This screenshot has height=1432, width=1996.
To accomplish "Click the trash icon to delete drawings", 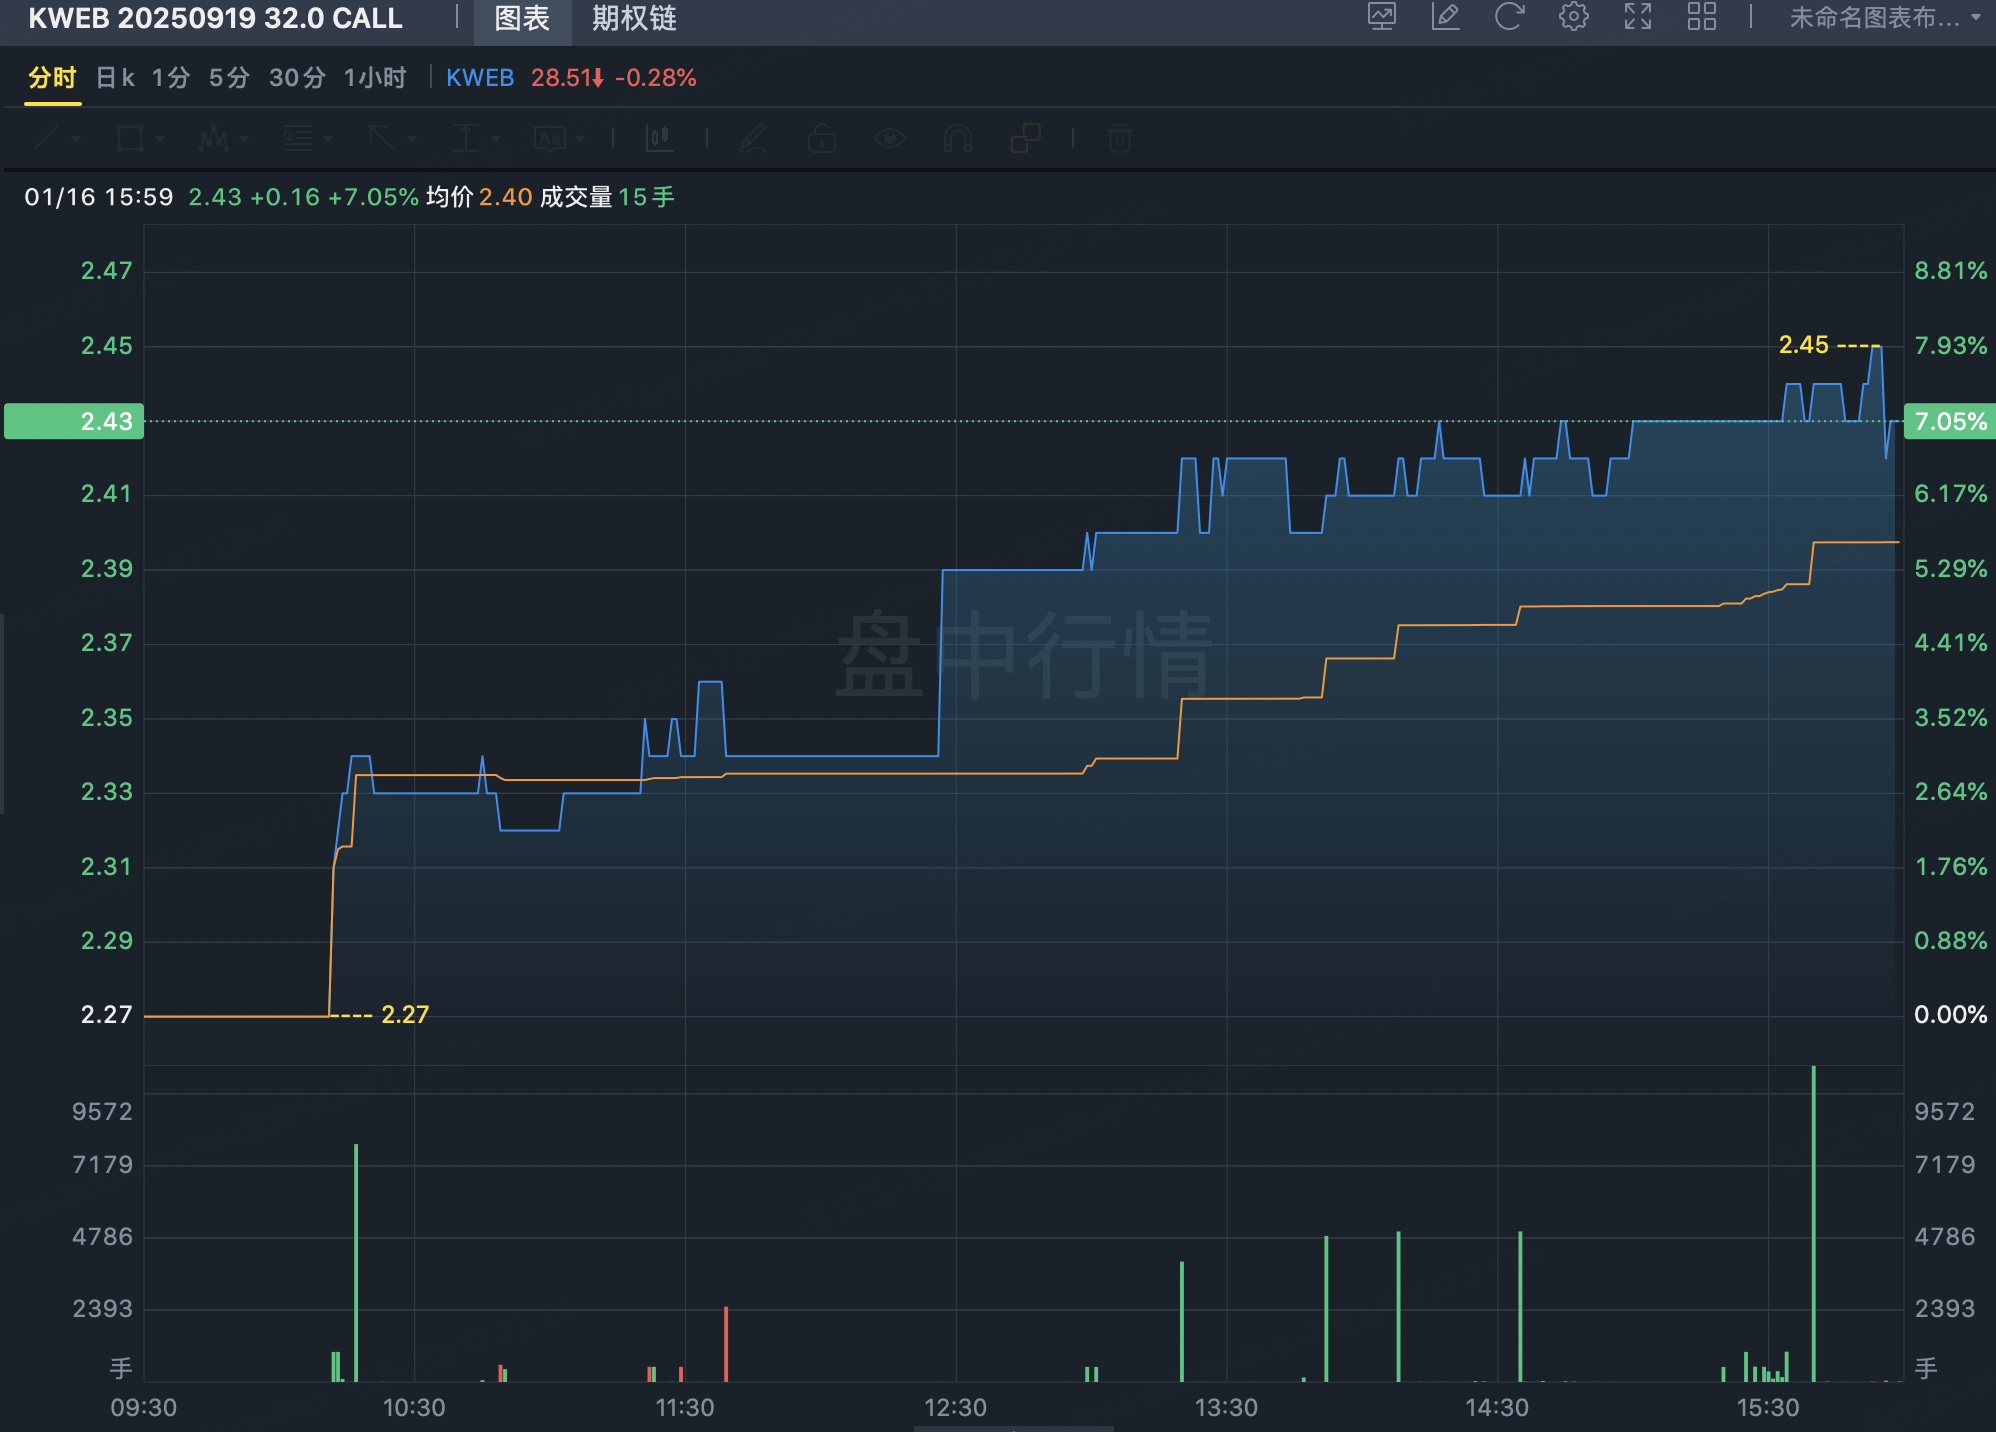I will (1120, 138).
